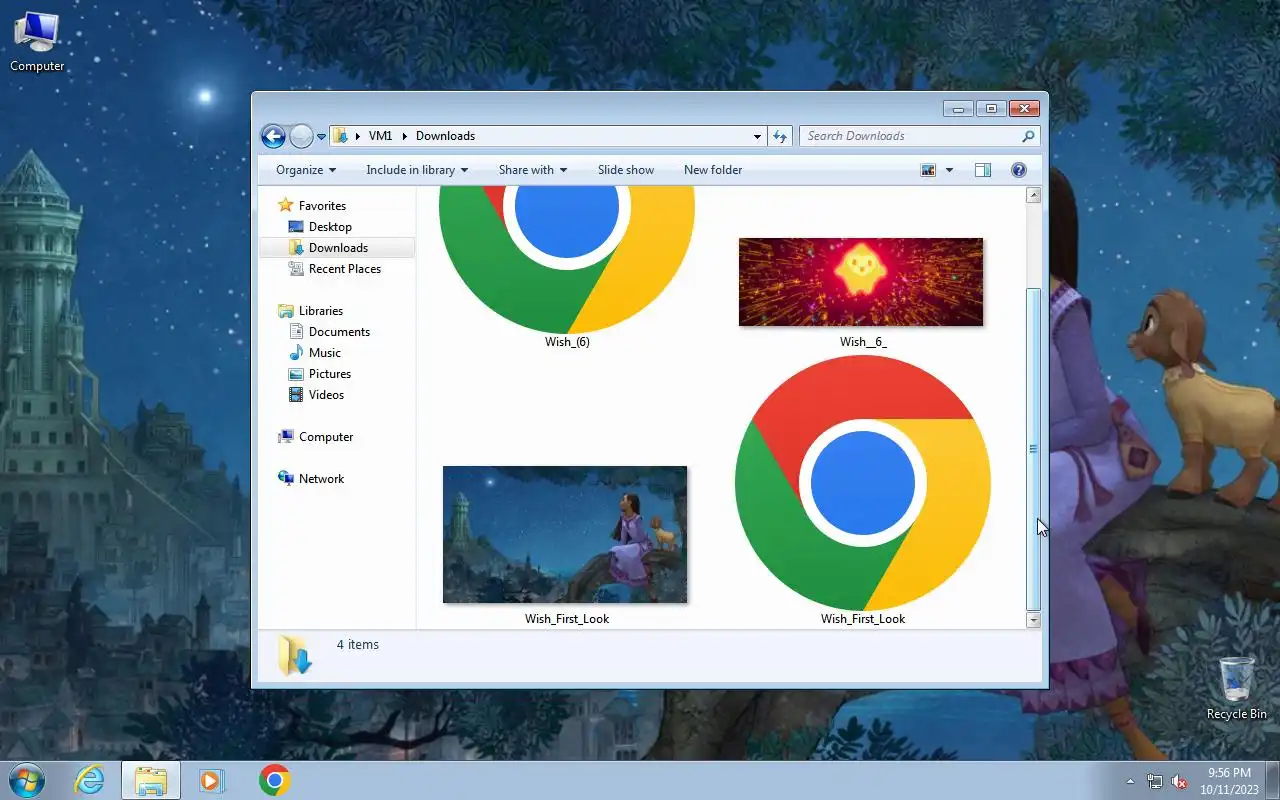Screen dimensions: 1280x800
Task: Click the scrollbar up arrow
Action: click(1033, 196)
